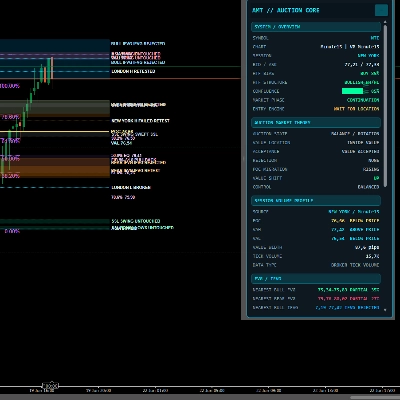Collapse the Auction Market Theory section header
This screenshot has height=400, width=400.
pyautogui.click(x=316, y=123)
